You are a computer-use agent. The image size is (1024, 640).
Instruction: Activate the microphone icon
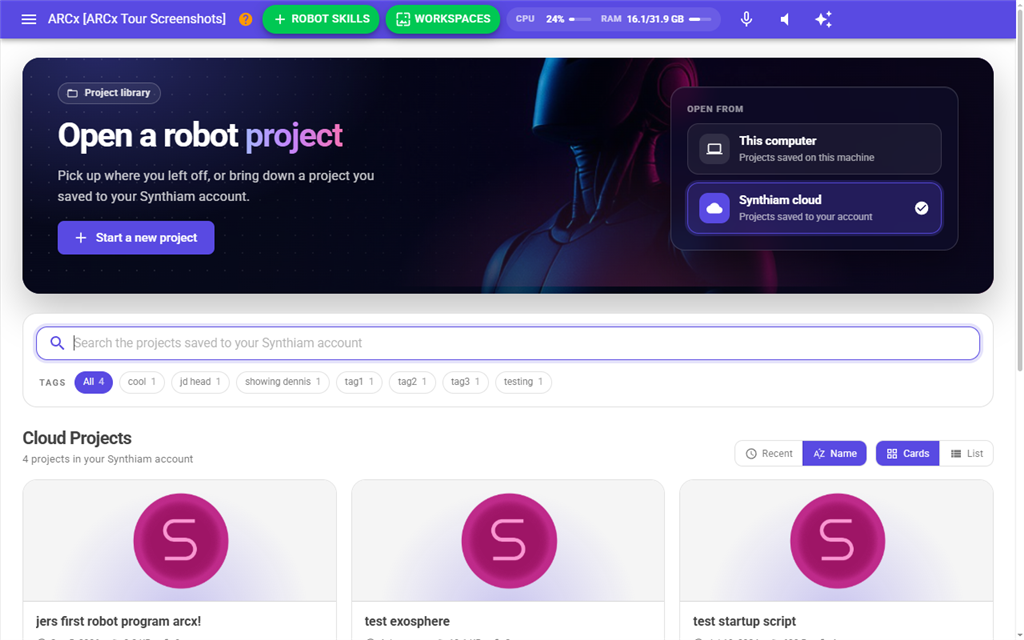point(746,19)
